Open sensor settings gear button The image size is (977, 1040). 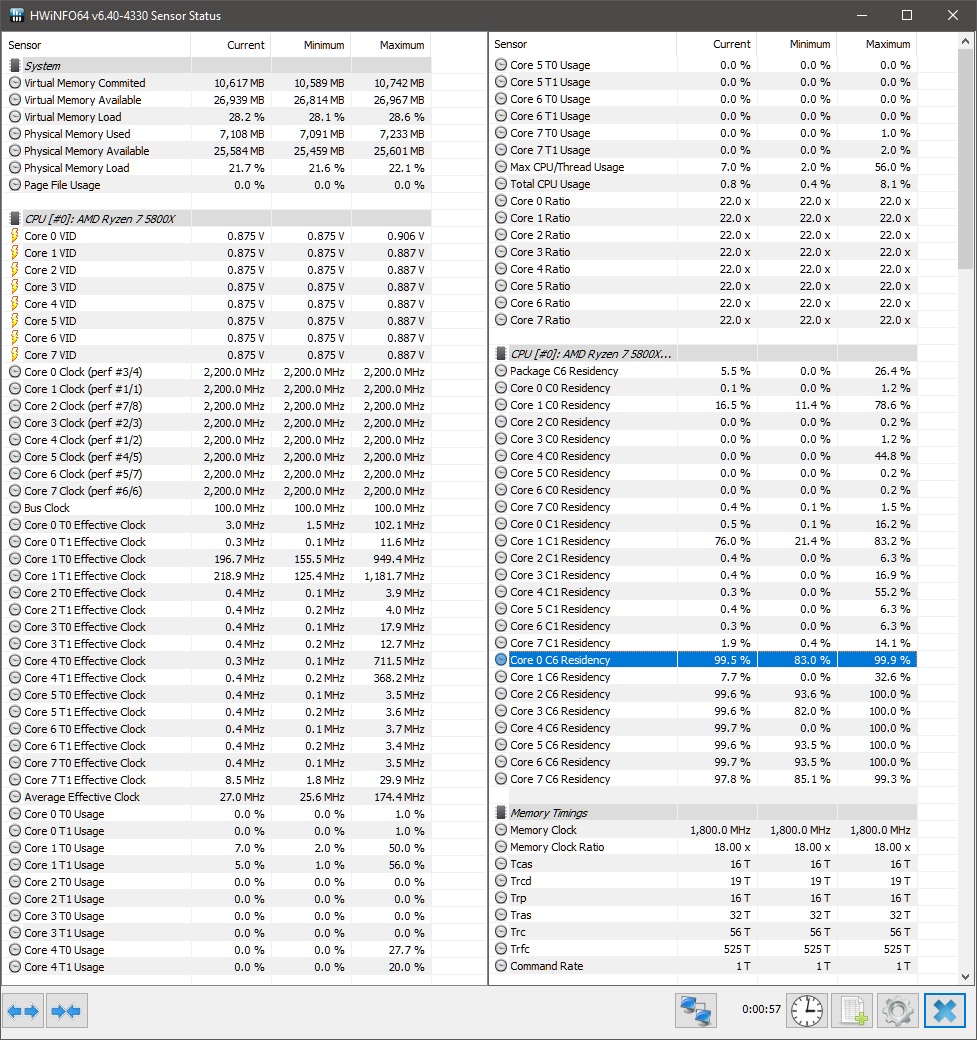898,1011
